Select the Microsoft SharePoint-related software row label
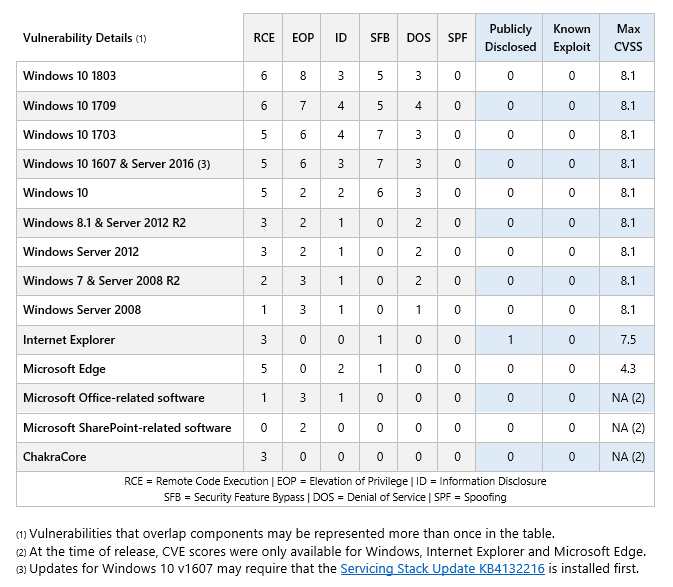The height and width of the screenshot is (587, 673). [x=127, y=428]
